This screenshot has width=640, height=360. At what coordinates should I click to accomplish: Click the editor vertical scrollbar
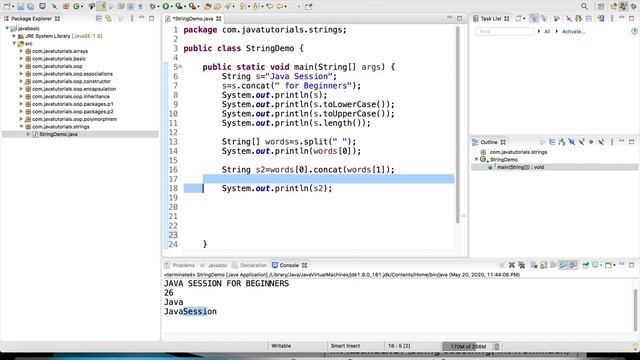tap(458, 125)
